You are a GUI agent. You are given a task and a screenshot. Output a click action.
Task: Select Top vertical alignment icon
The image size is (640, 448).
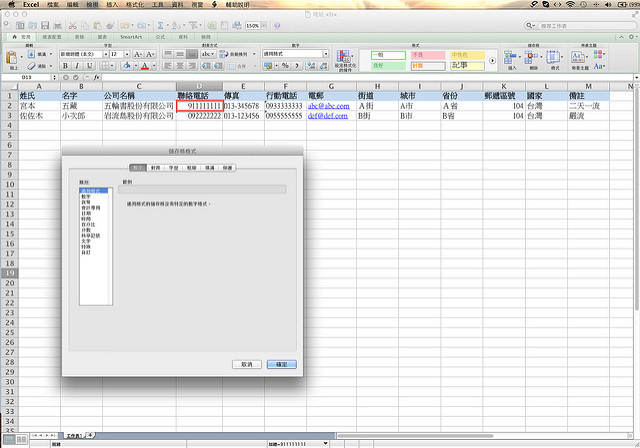point(168,54)
